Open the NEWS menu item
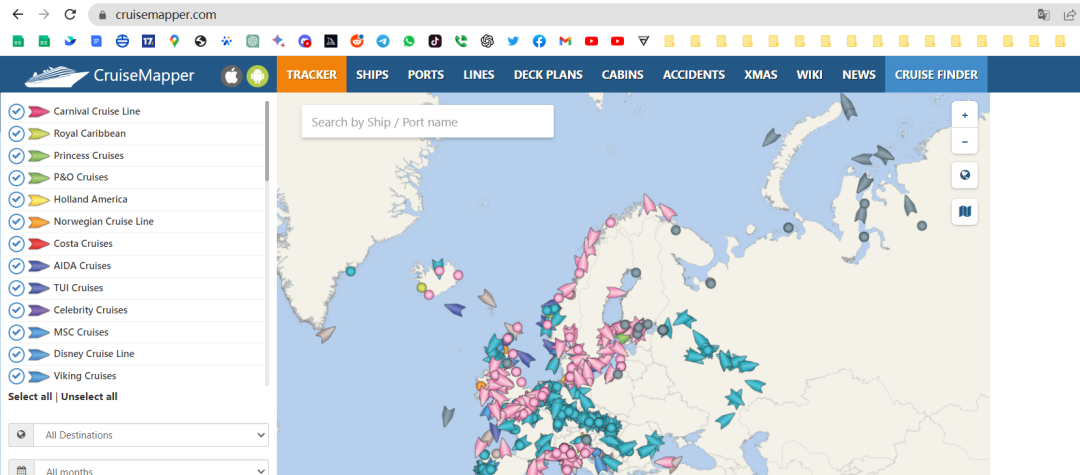 [859, 75]
